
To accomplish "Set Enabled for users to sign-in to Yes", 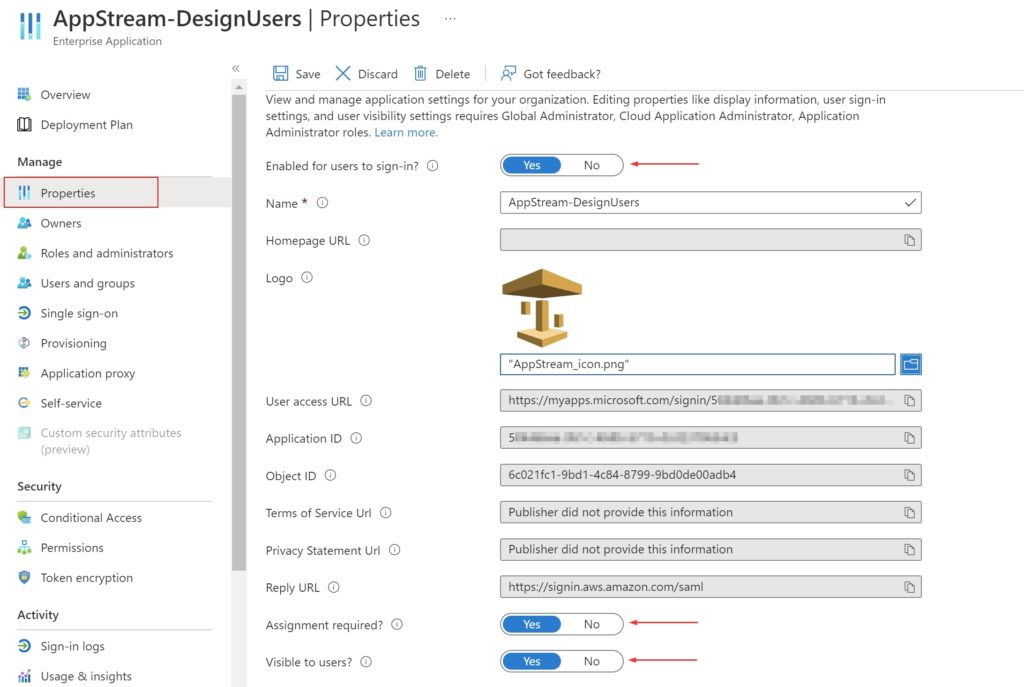I will pos(532,165).
